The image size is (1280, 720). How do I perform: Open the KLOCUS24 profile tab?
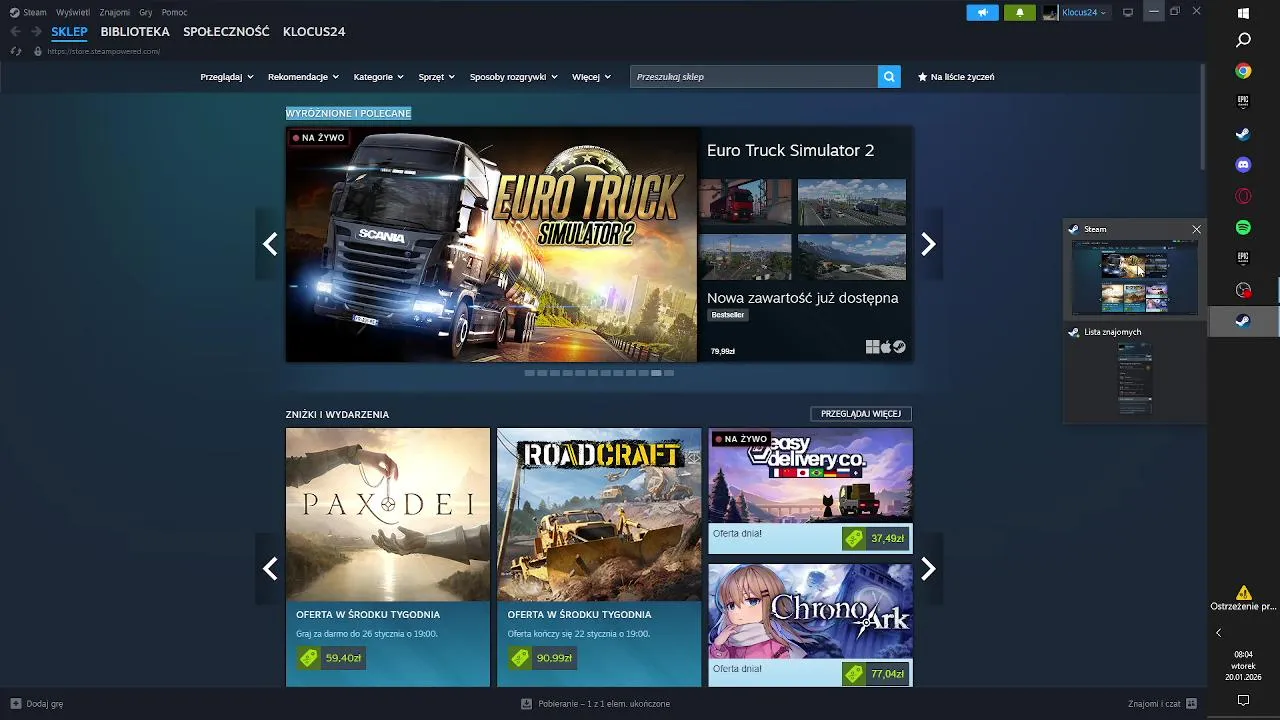click(x=314, y=32)
